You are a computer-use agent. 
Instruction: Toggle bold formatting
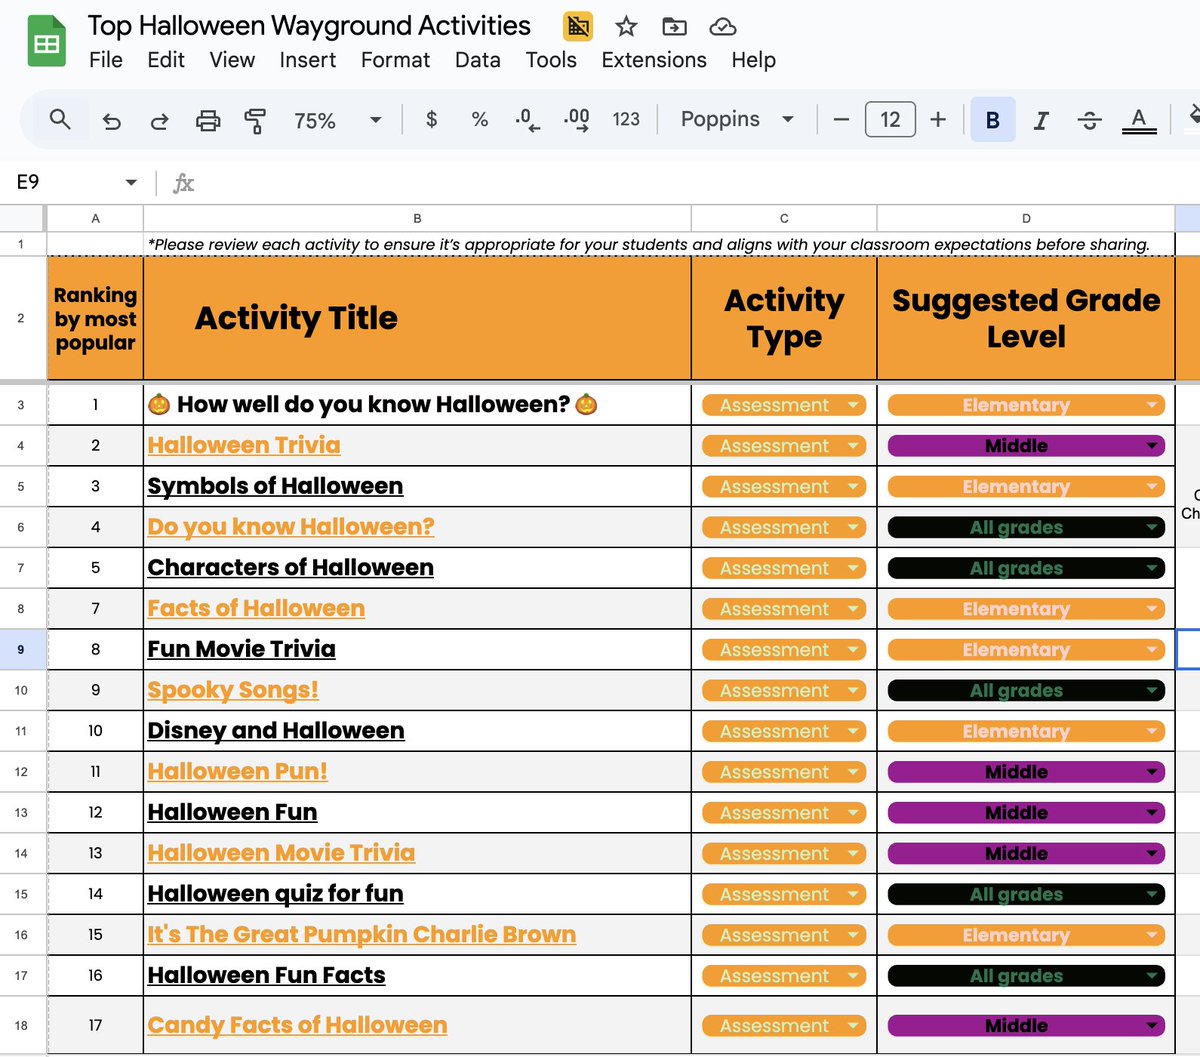(x=993, y=120)
